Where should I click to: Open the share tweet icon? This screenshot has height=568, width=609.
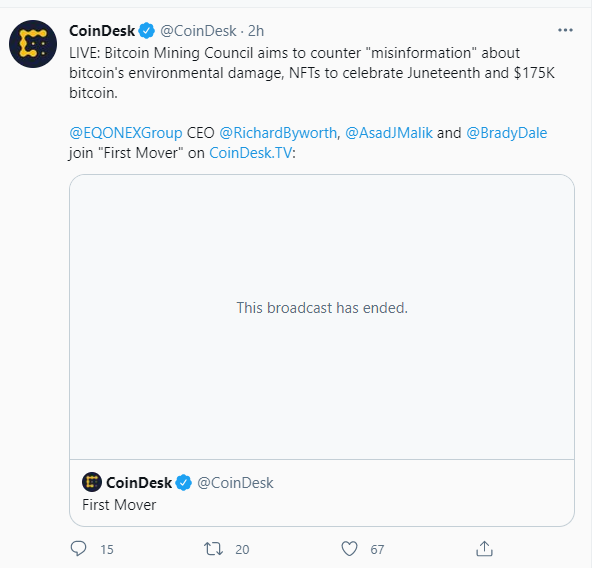484,549
